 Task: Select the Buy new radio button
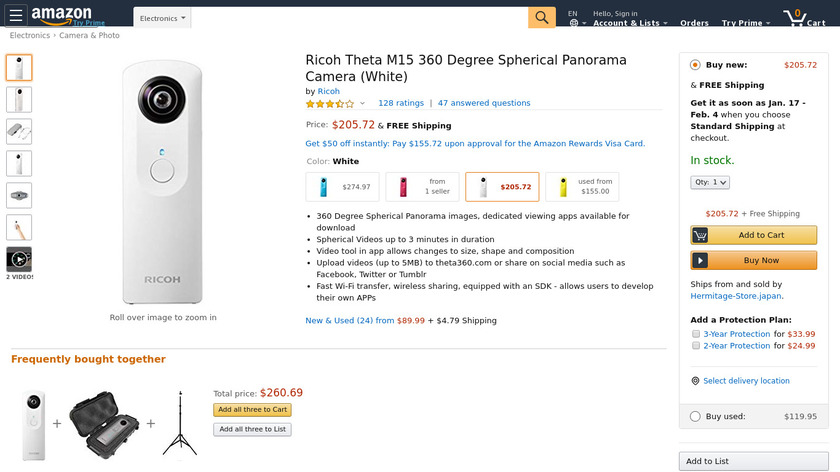(695, 65)
